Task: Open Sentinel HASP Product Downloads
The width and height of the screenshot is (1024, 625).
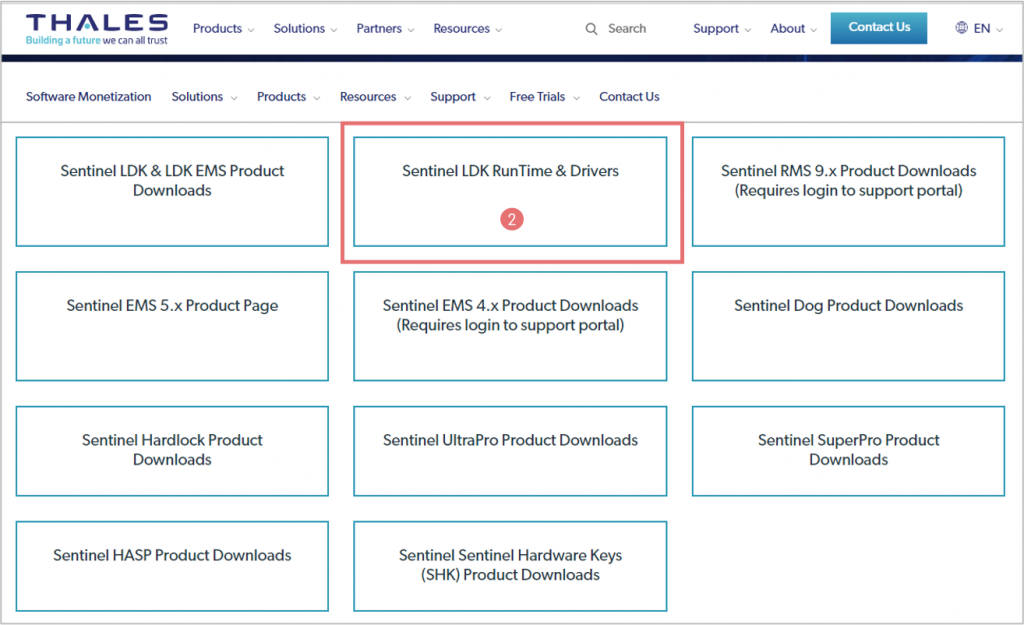Action: (172, 555)
